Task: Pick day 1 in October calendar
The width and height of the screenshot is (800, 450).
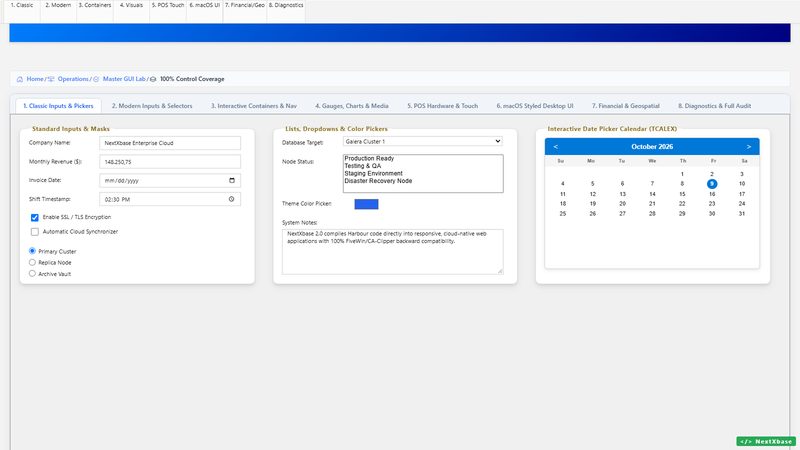Action: click(x=682, y=174)
